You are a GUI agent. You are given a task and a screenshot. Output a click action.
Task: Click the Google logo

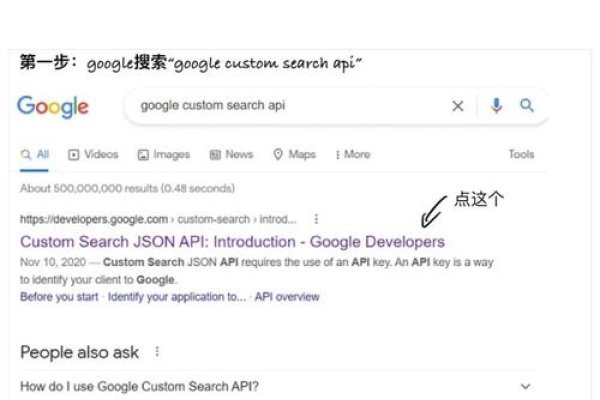click(x=53, y=106)
